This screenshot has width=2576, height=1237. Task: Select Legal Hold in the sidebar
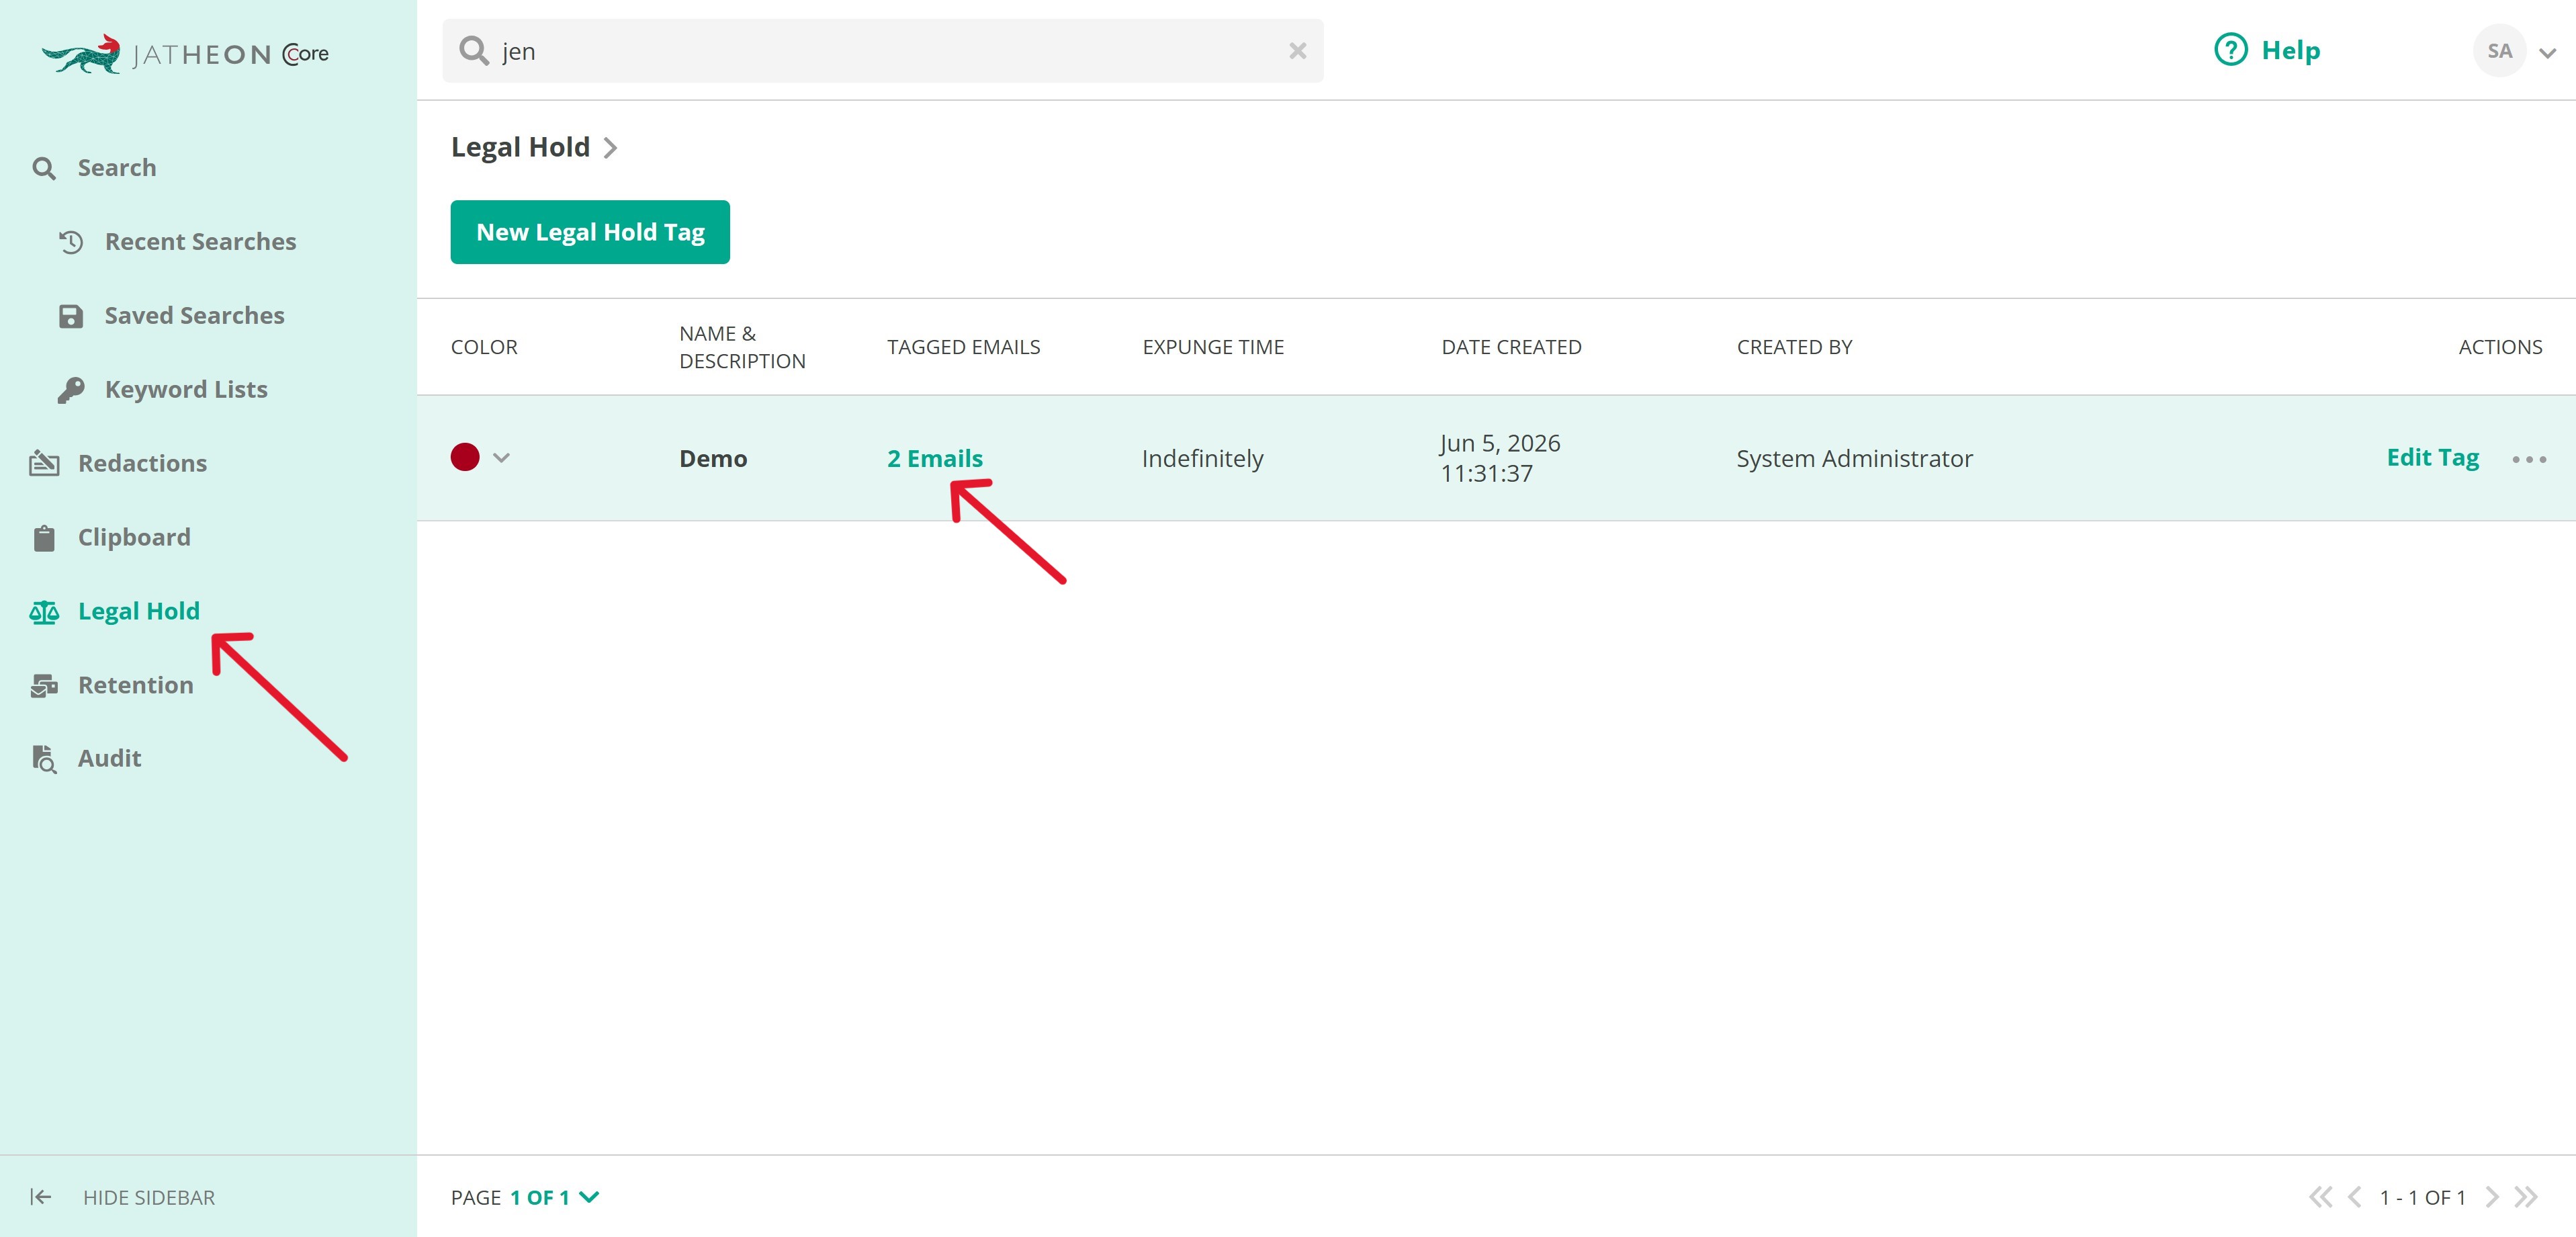pyautogui.click(x=139, y=611)
